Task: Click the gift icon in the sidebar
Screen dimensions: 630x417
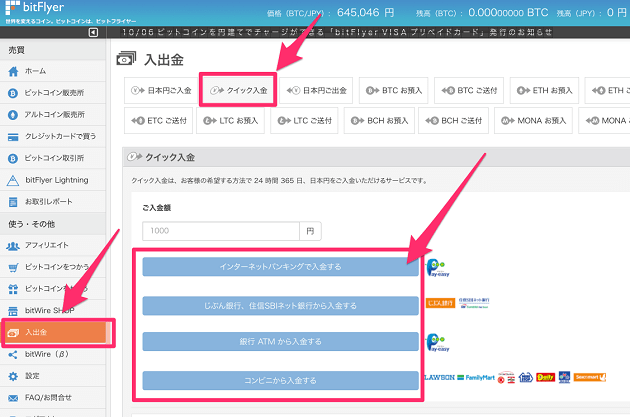Action: [x=13, y=289]
